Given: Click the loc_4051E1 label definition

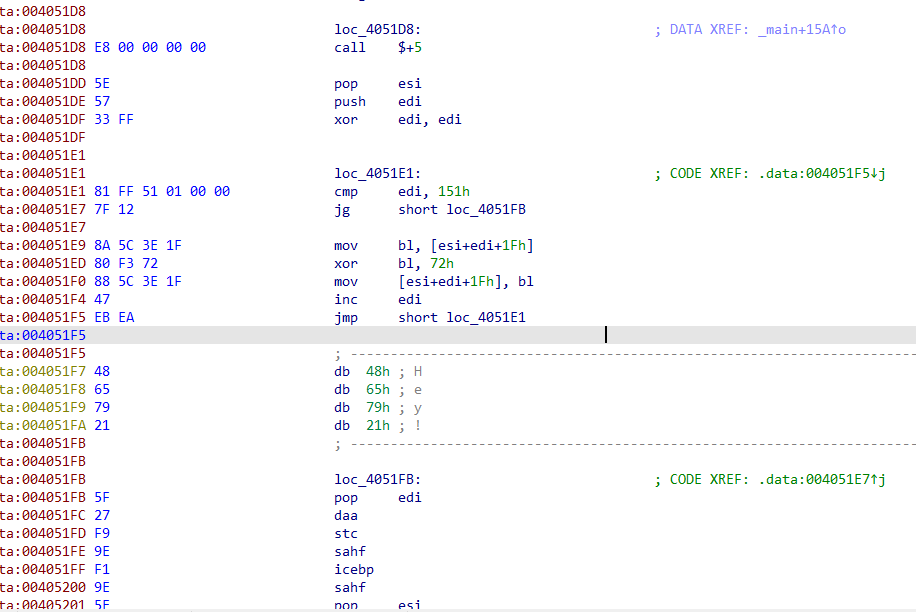Looking at the screenshot, I should click(x=377, y=174).
